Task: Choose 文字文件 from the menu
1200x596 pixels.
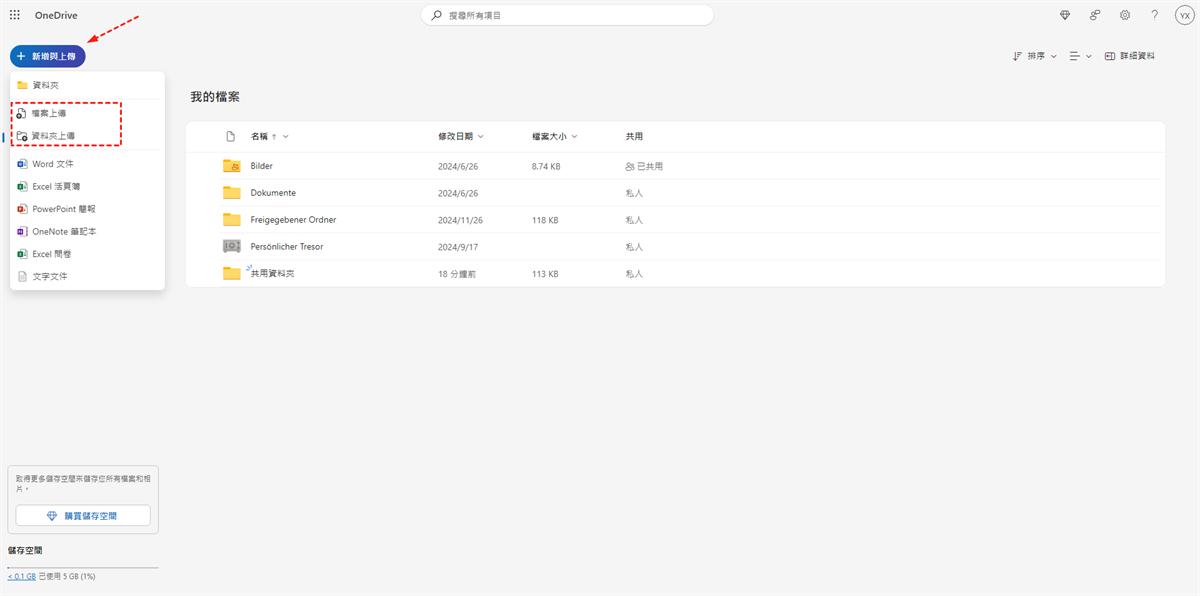Action: [x=87, y=276]
